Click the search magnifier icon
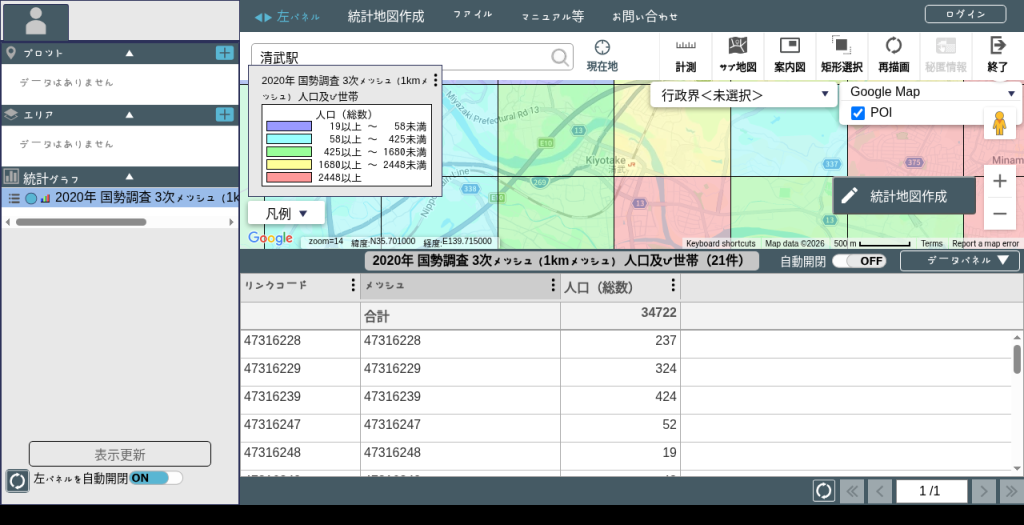Image resolution: width=1024 pixels, height=525 pixels. [560, 57]
